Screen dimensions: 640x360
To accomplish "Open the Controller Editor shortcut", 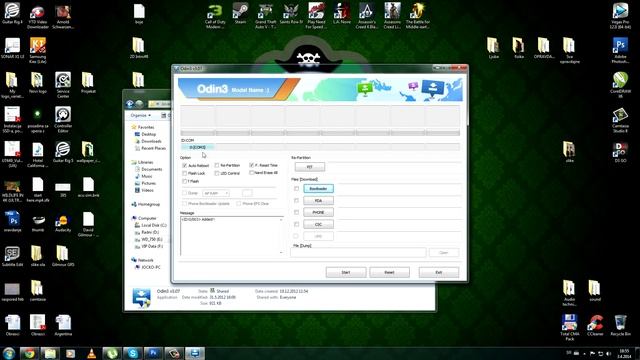I will click(x=63, y=120).
